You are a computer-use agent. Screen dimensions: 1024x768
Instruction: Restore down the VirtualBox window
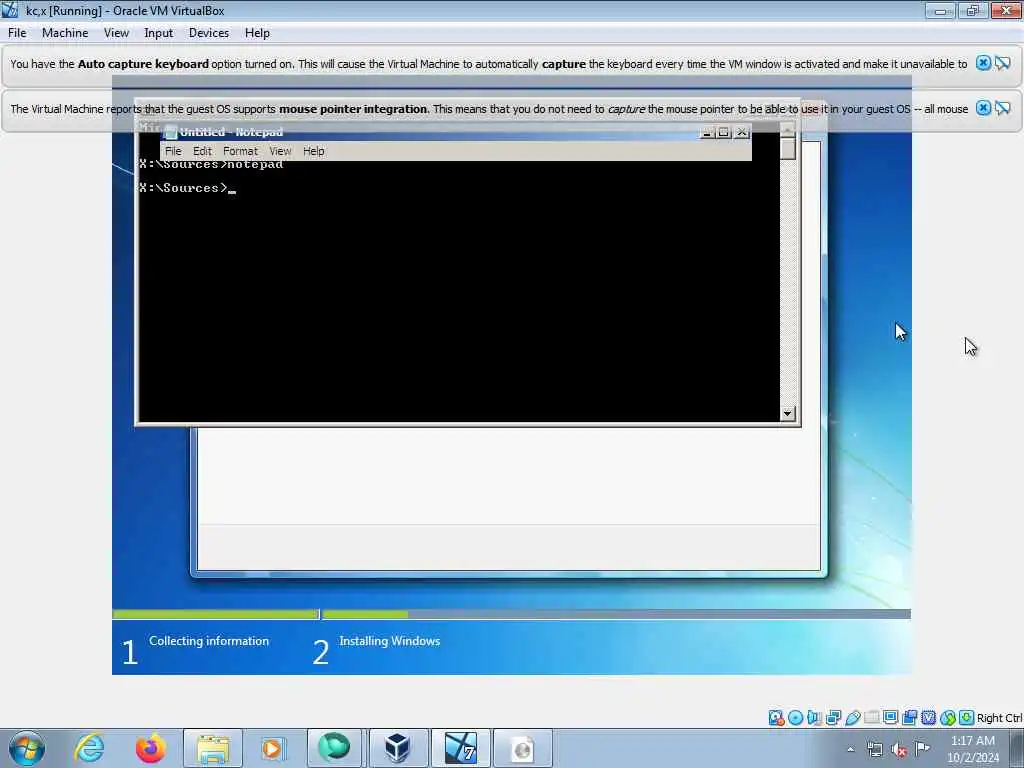[972, 10]
